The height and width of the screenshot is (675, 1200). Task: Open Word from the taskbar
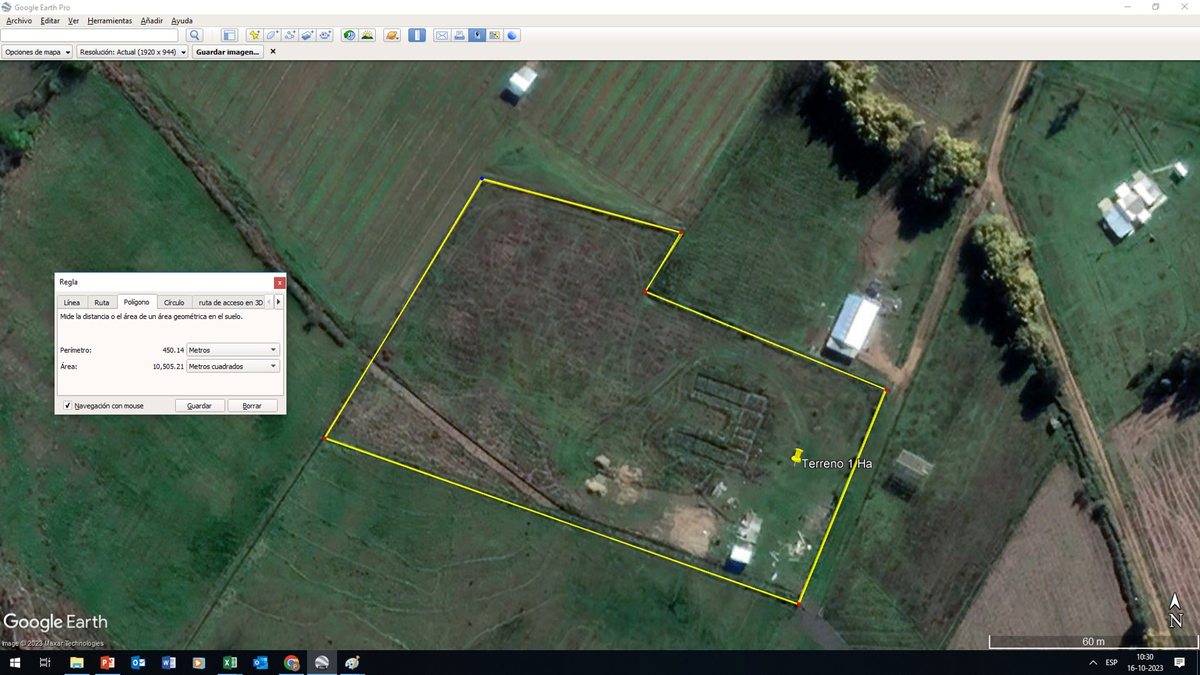tap(168, 663)
